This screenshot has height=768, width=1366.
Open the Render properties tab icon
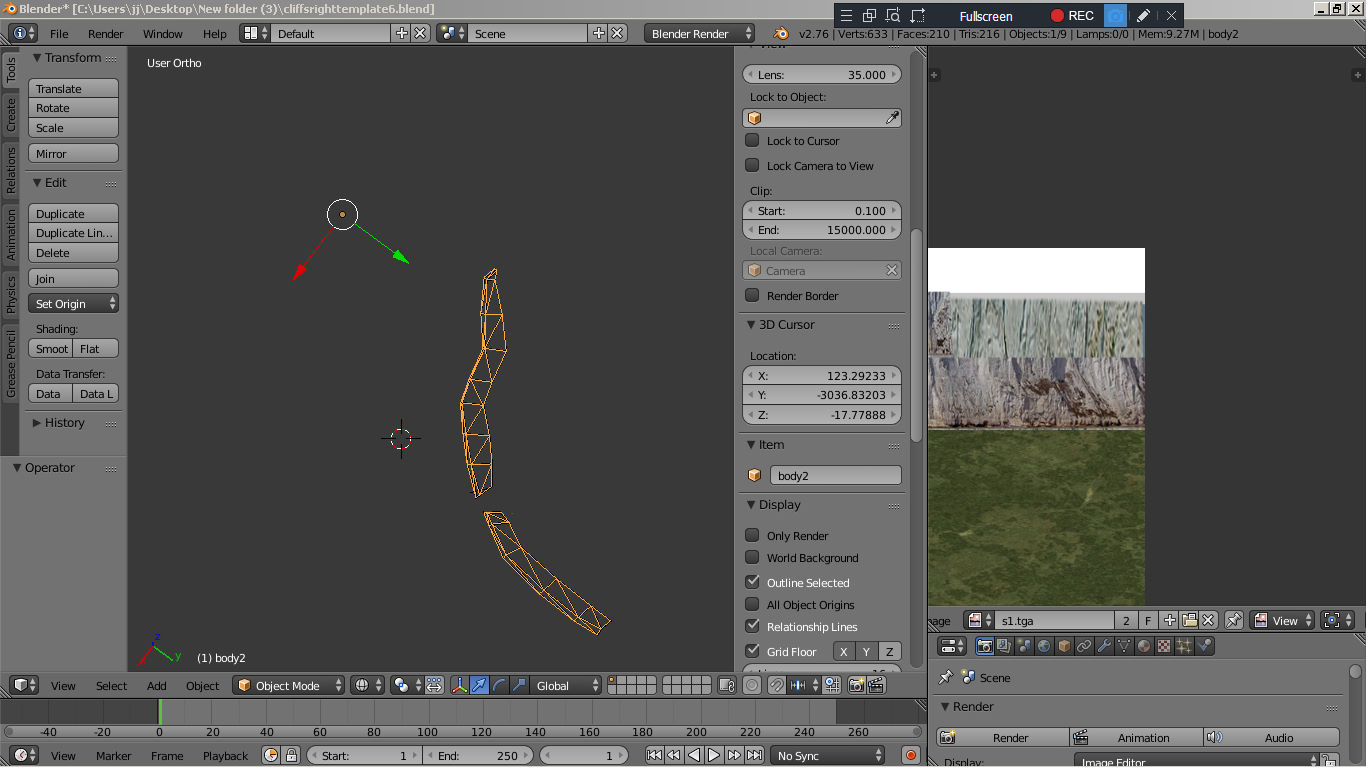coord(985,646)
